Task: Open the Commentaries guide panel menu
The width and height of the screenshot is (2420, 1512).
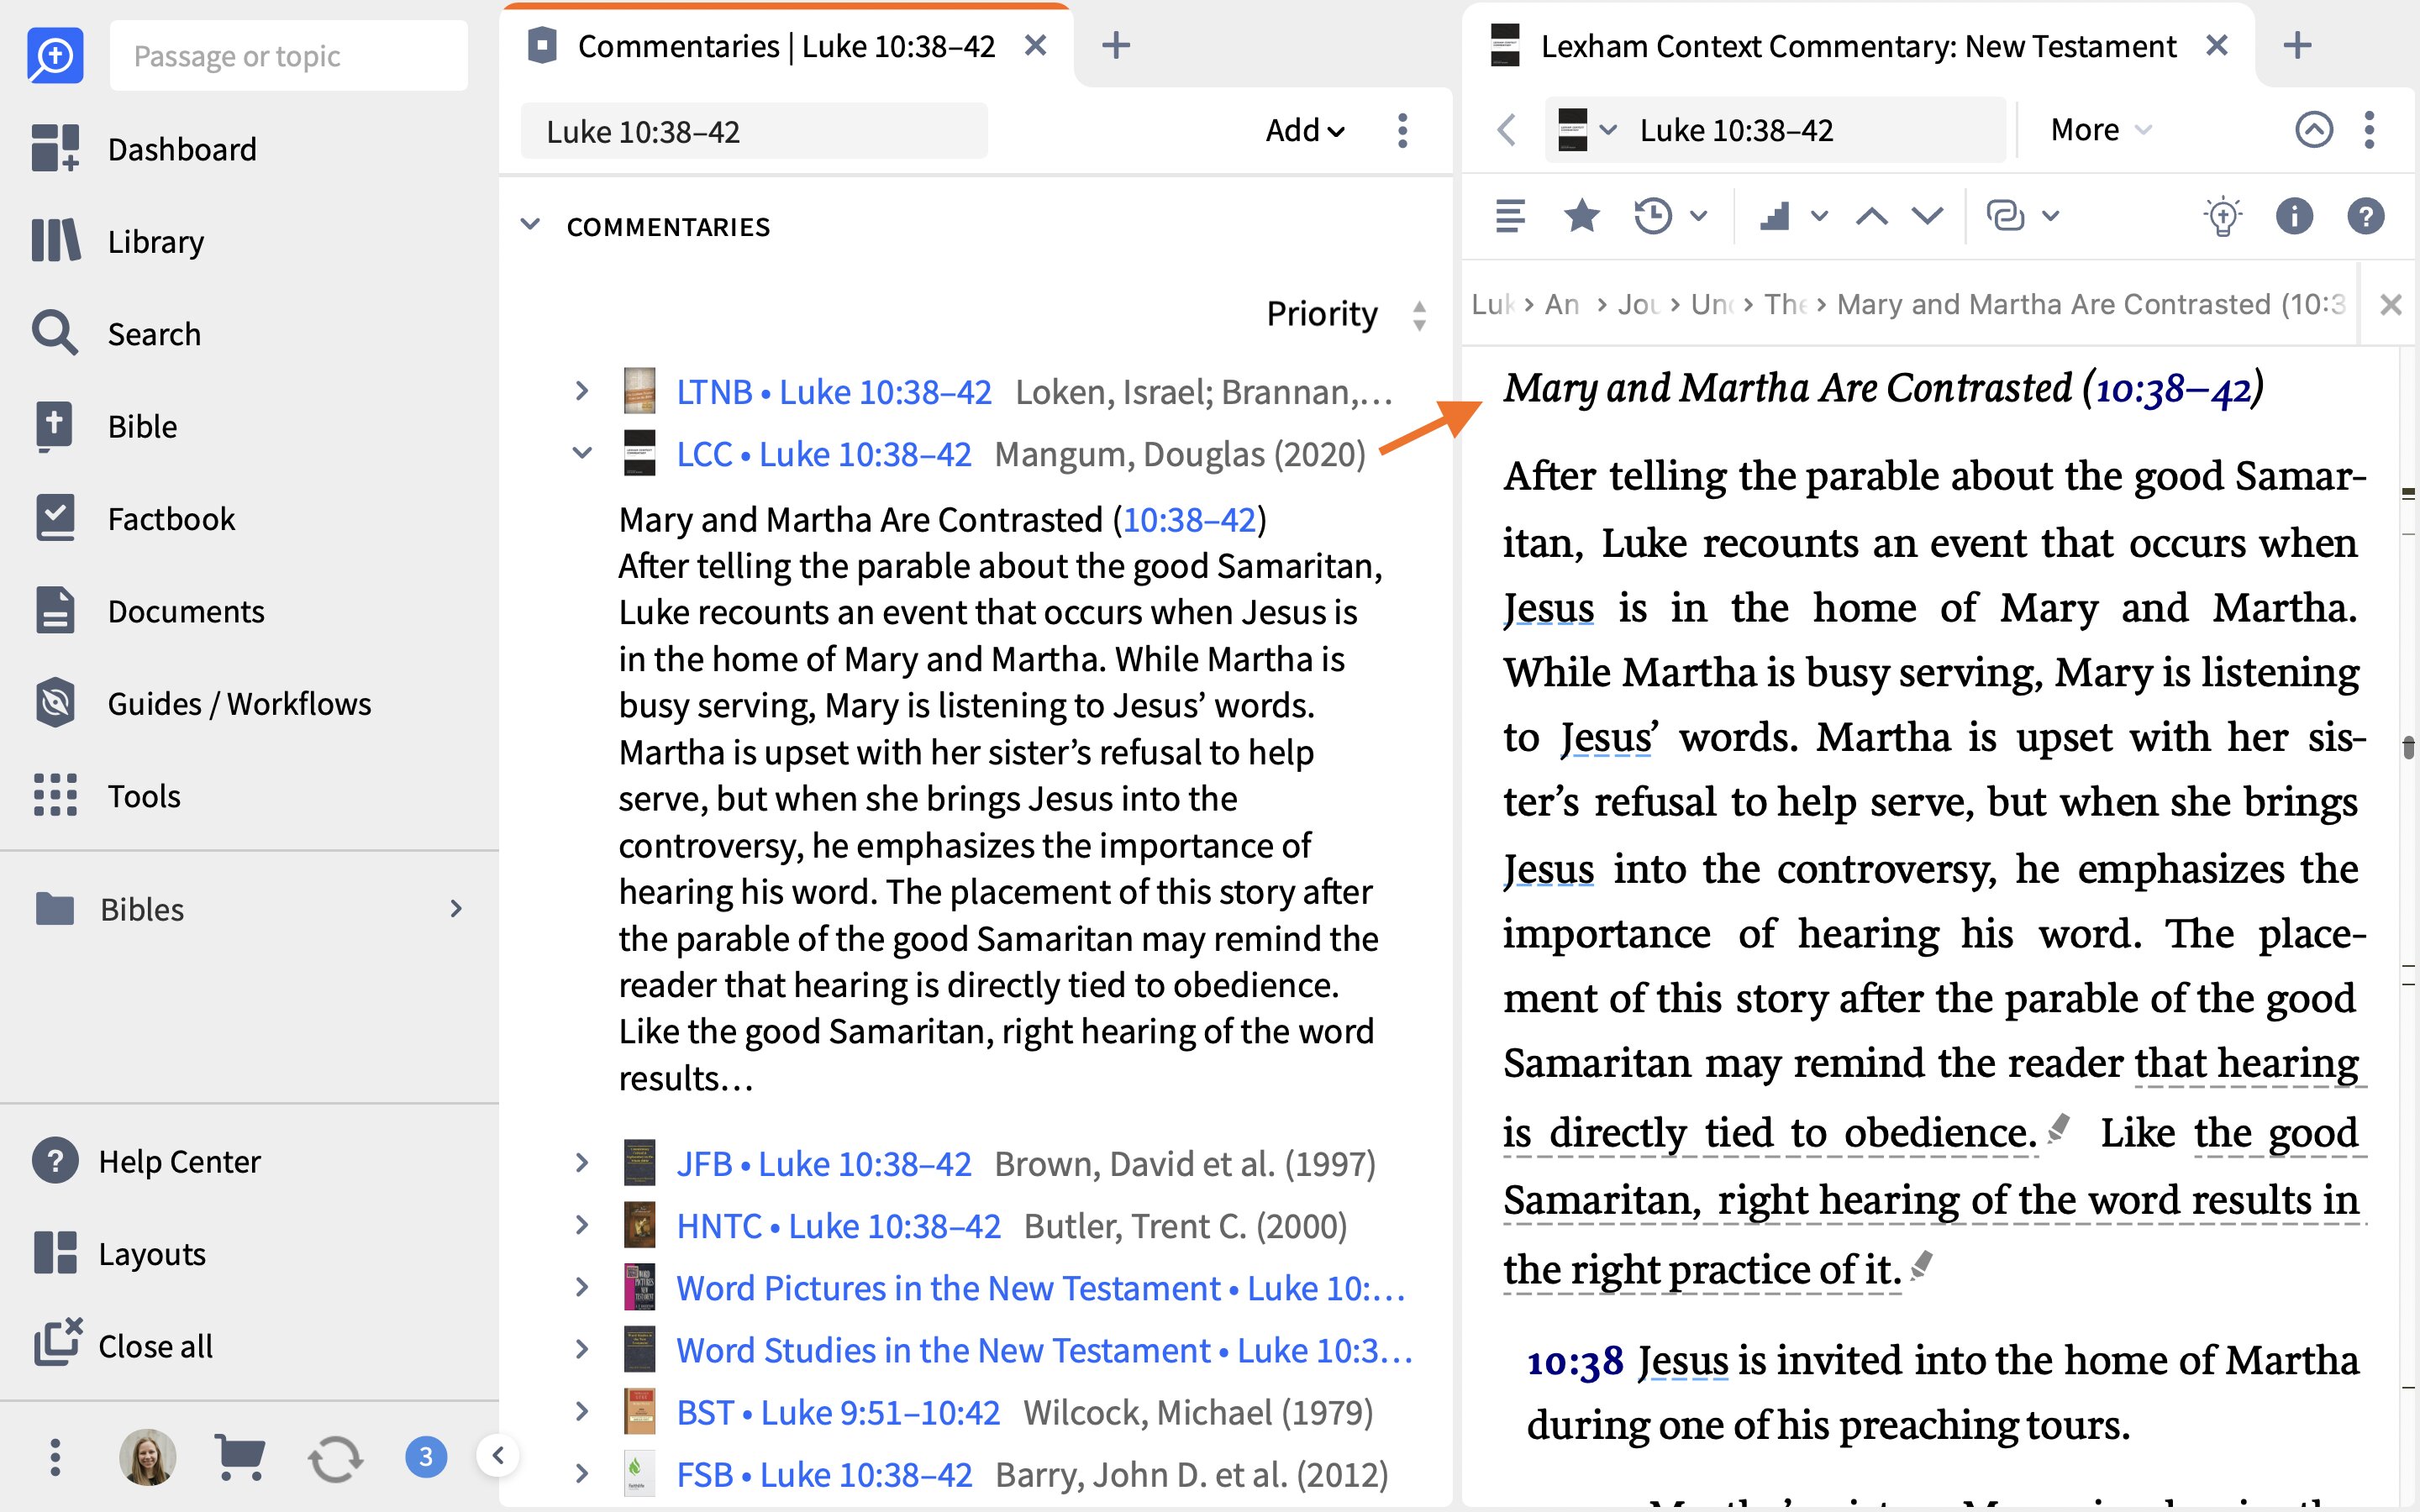Action: coord(1403,131)
